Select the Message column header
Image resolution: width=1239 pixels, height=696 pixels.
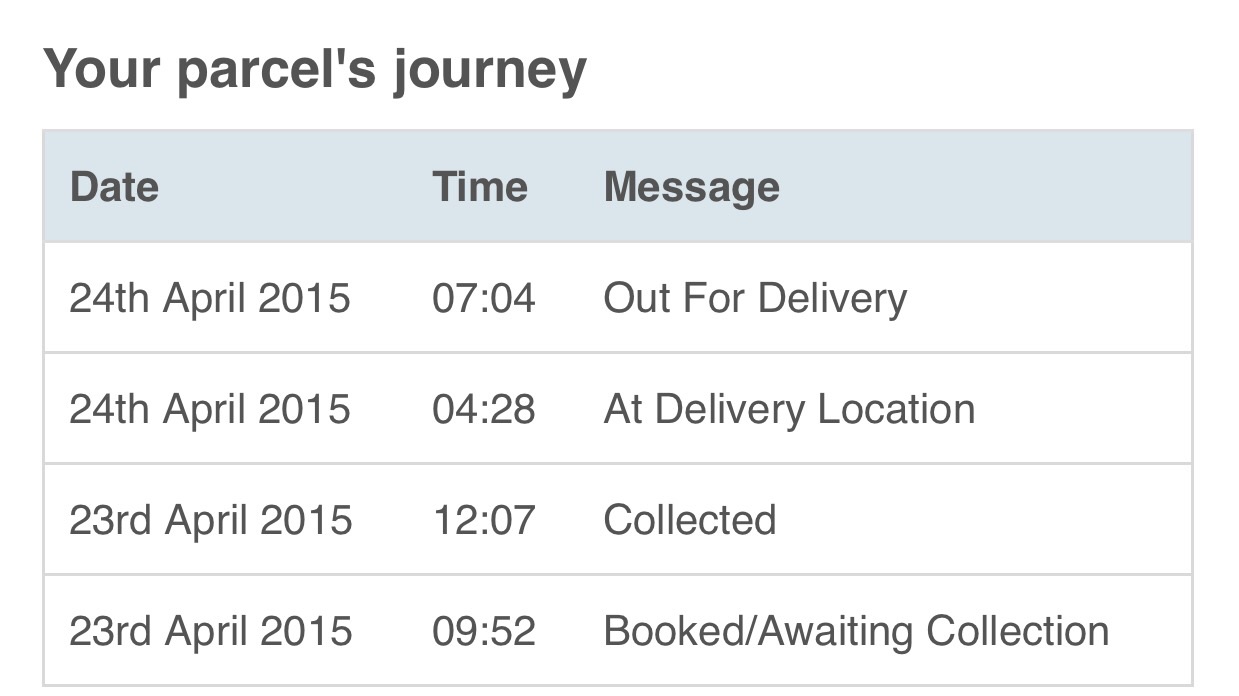[692, 187]
